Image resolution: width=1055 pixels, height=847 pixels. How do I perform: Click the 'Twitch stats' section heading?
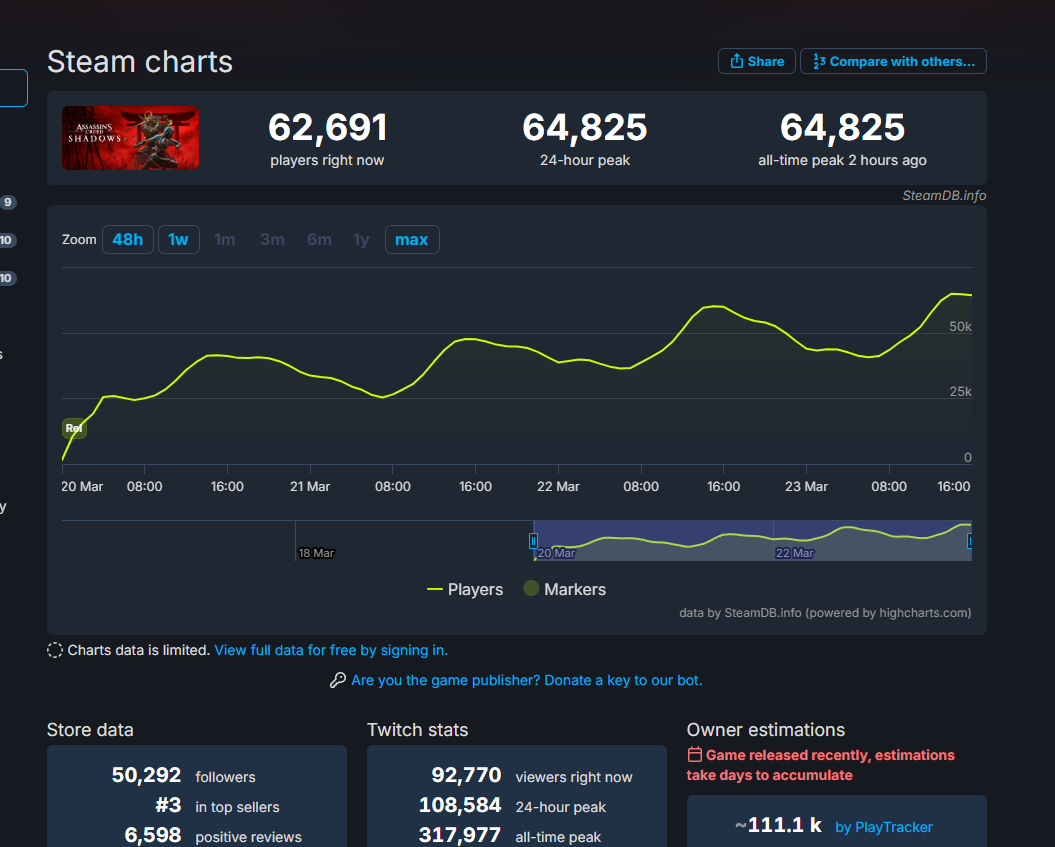point(418,730)
